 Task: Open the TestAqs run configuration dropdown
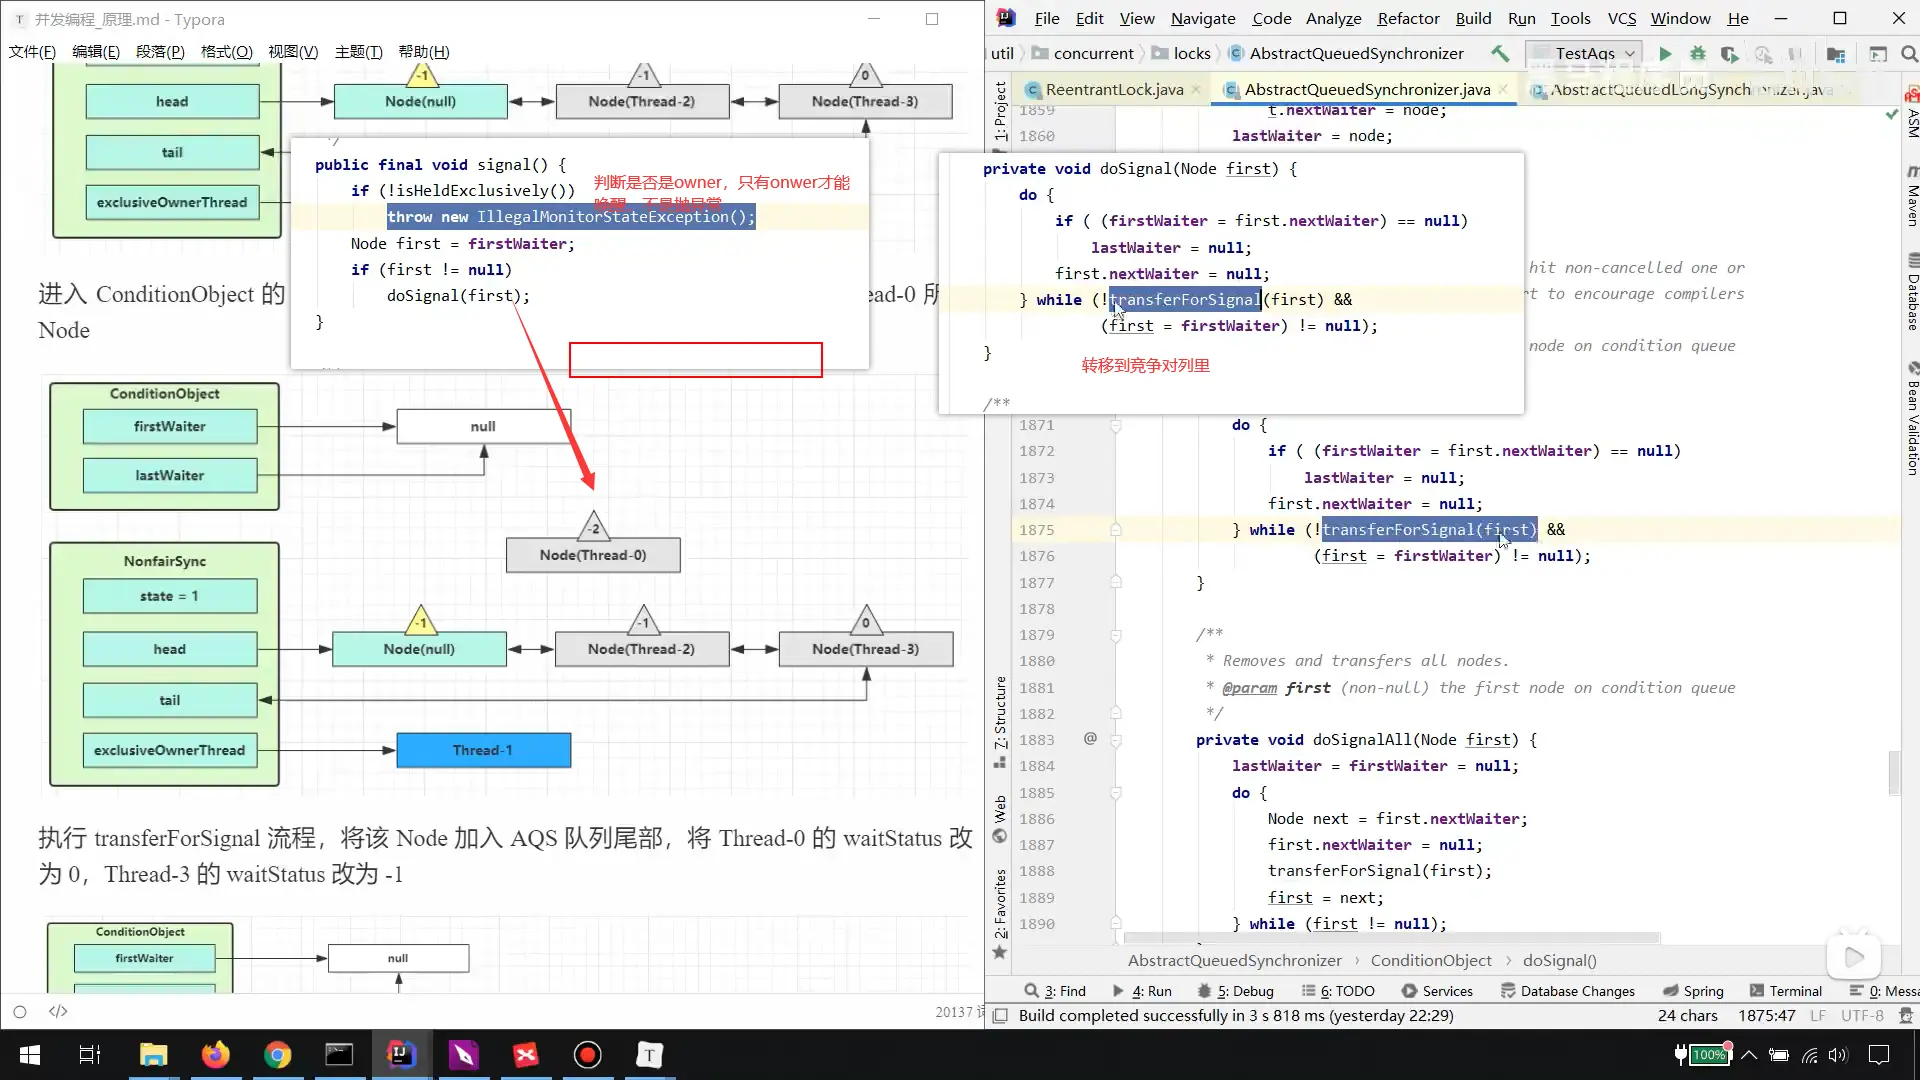coord(1585,53)
